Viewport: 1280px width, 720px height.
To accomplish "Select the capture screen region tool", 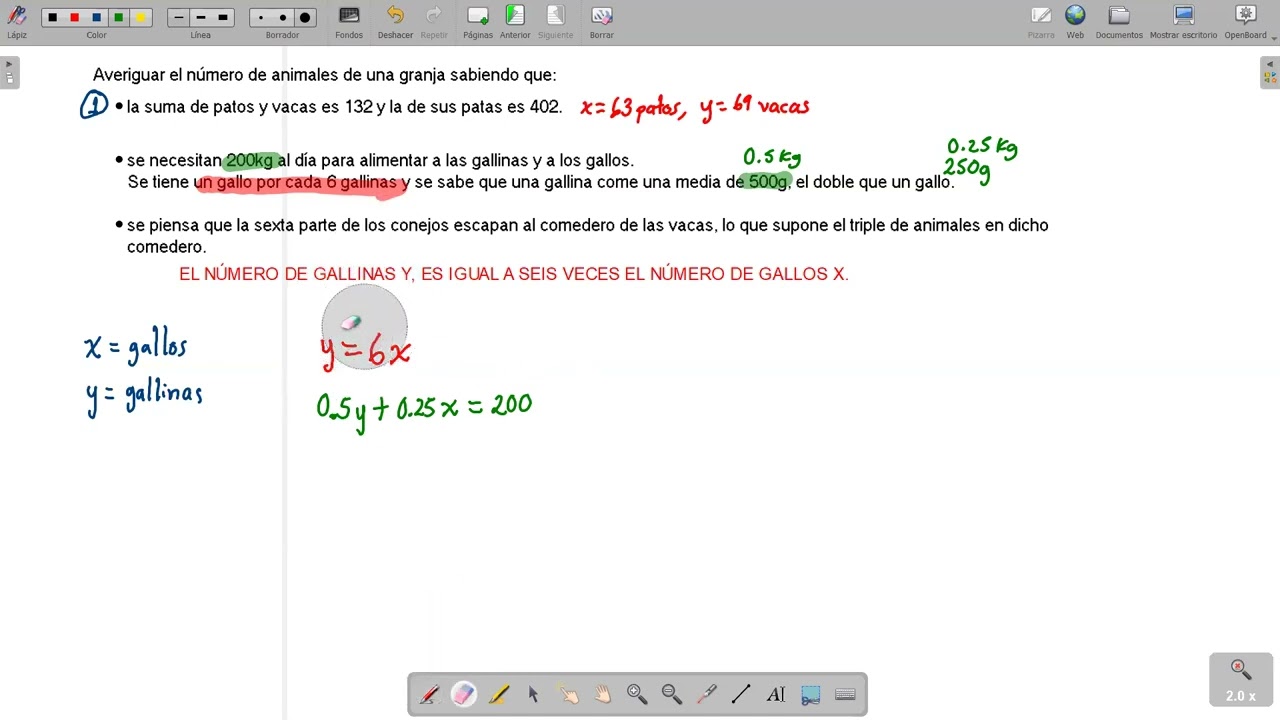I will pos(810,694).
